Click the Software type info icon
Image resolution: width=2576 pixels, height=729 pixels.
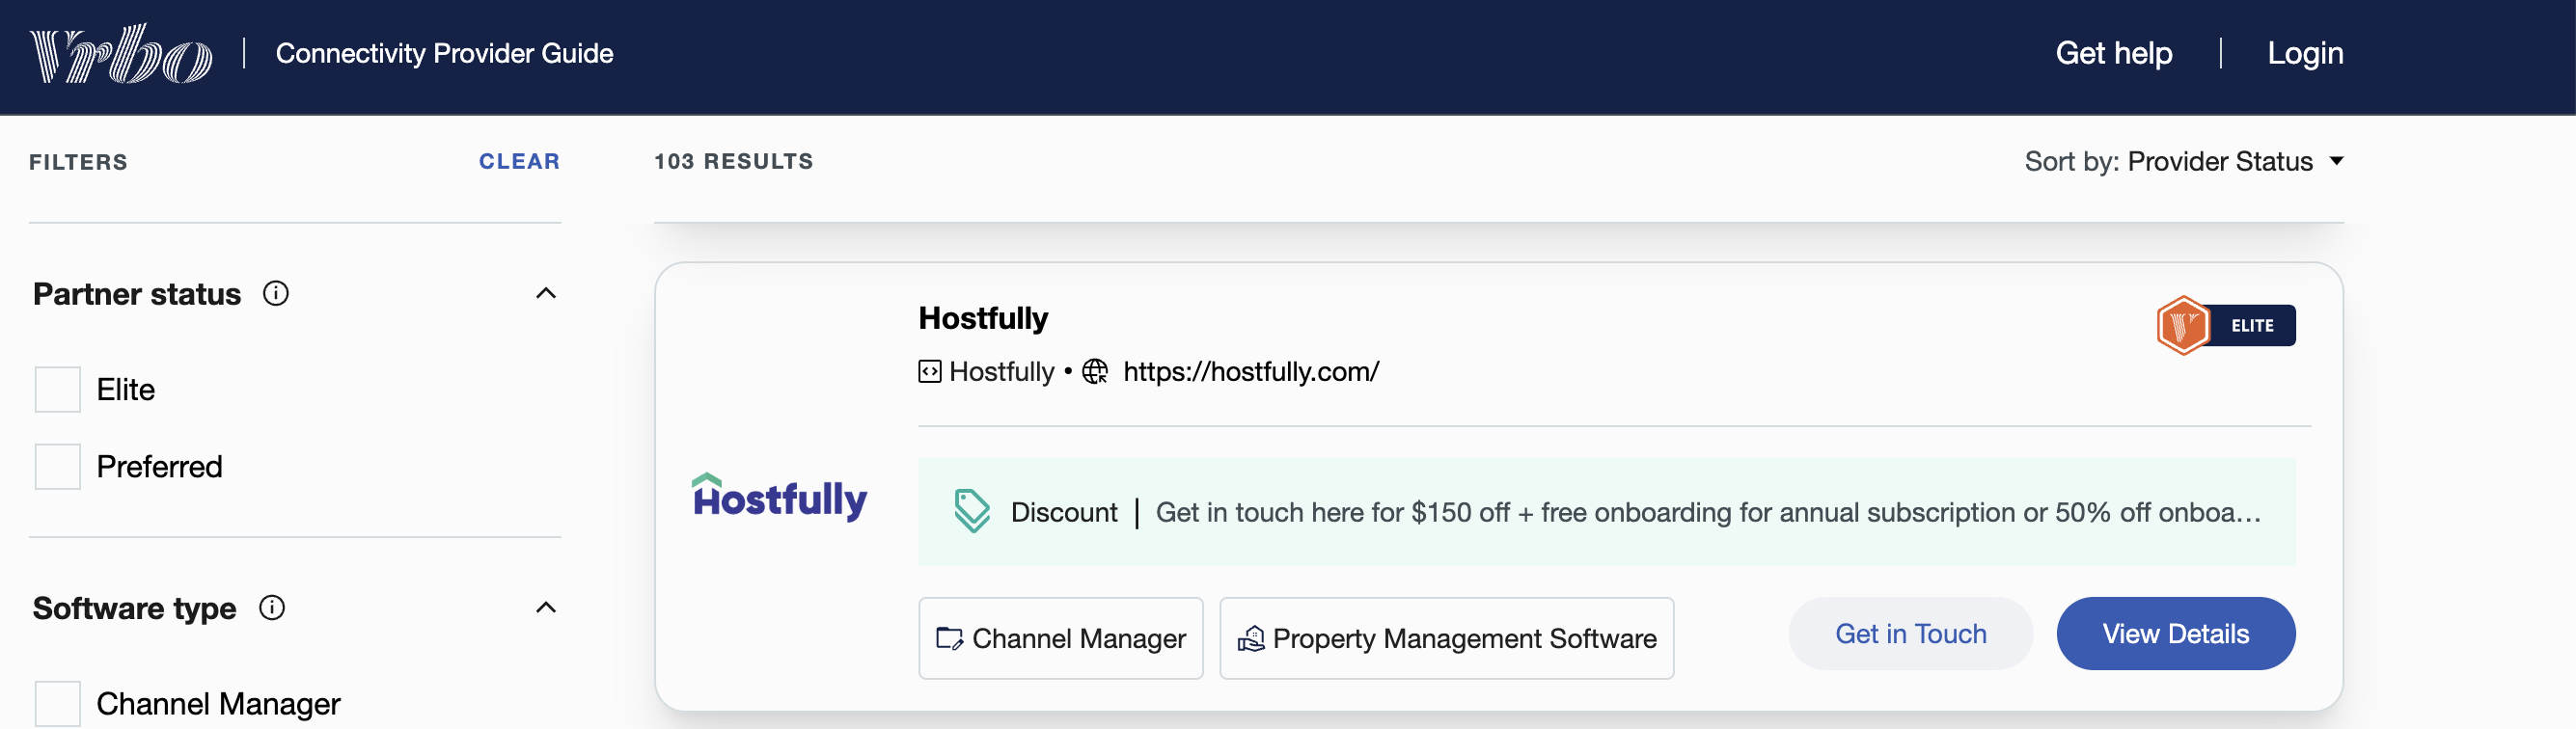pyautogui.click(x=271, y=607)
